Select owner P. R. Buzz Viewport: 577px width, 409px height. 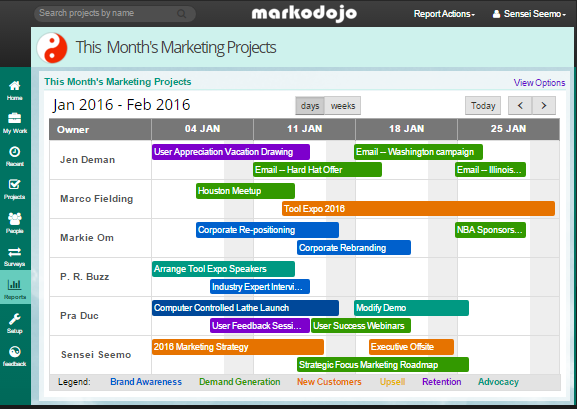[x=85, y=277]
